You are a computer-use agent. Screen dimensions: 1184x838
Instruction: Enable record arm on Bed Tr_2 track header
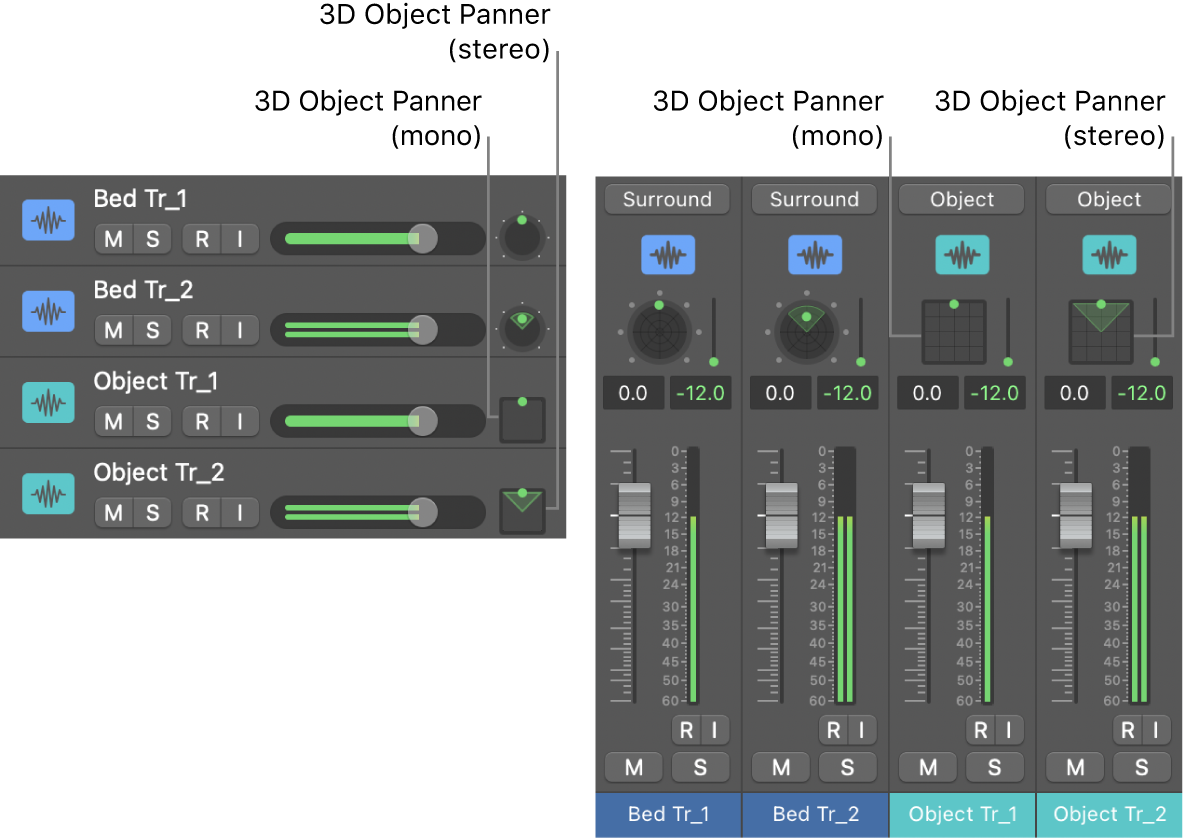199,330
